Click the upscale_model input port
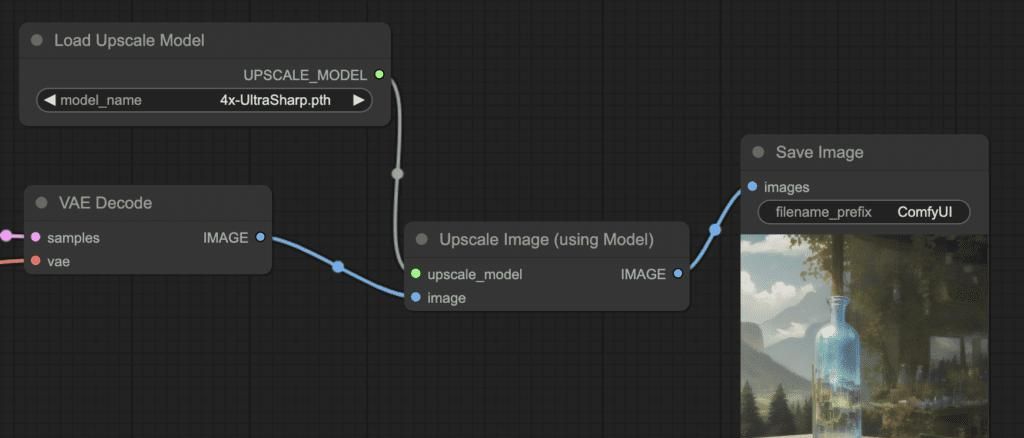The height and width of the screenshot is (438, 1024). click(415, 274)
